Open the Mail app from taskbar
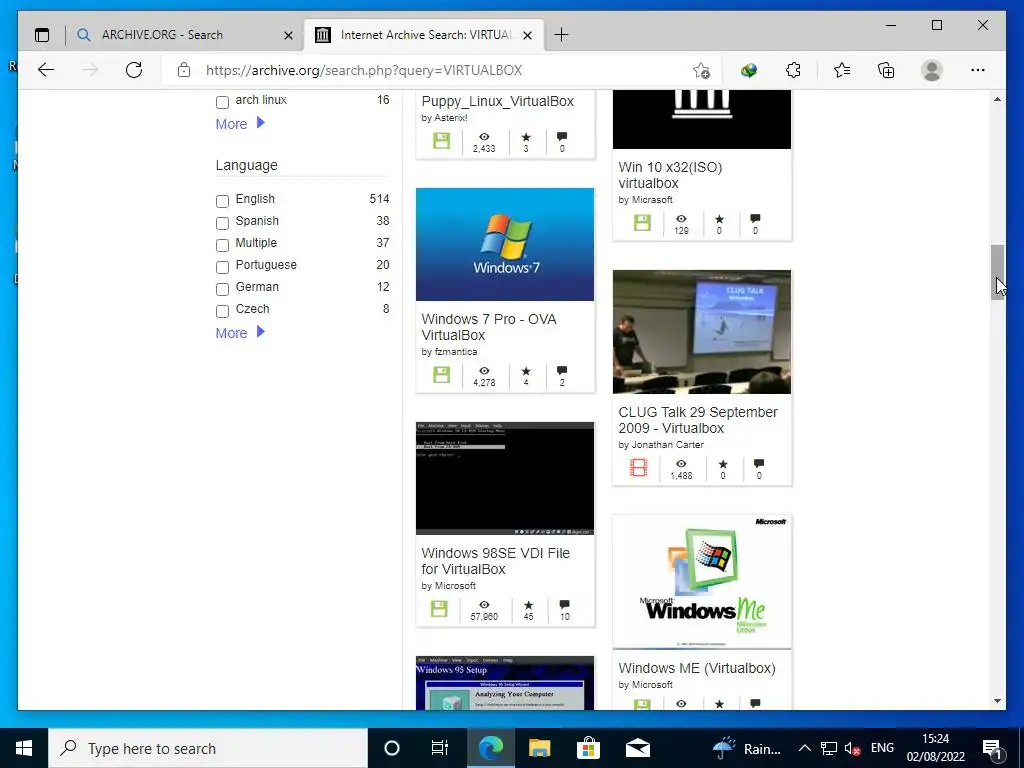1024x768 pixels. point(637,748)
